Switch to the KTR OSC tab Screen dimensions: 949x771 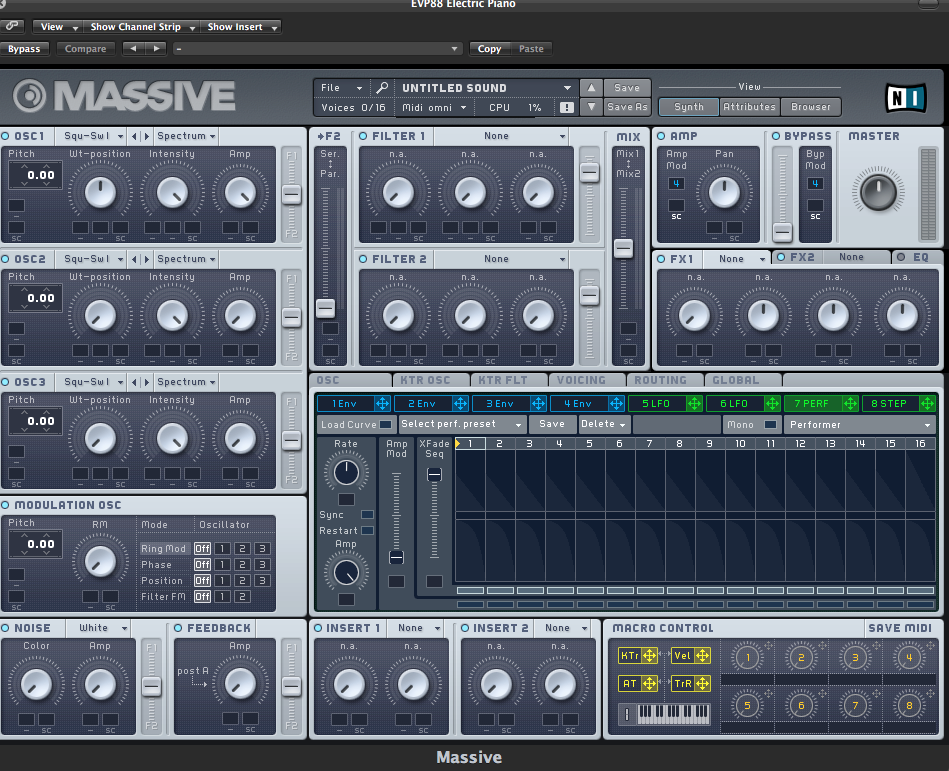point(431,380)
